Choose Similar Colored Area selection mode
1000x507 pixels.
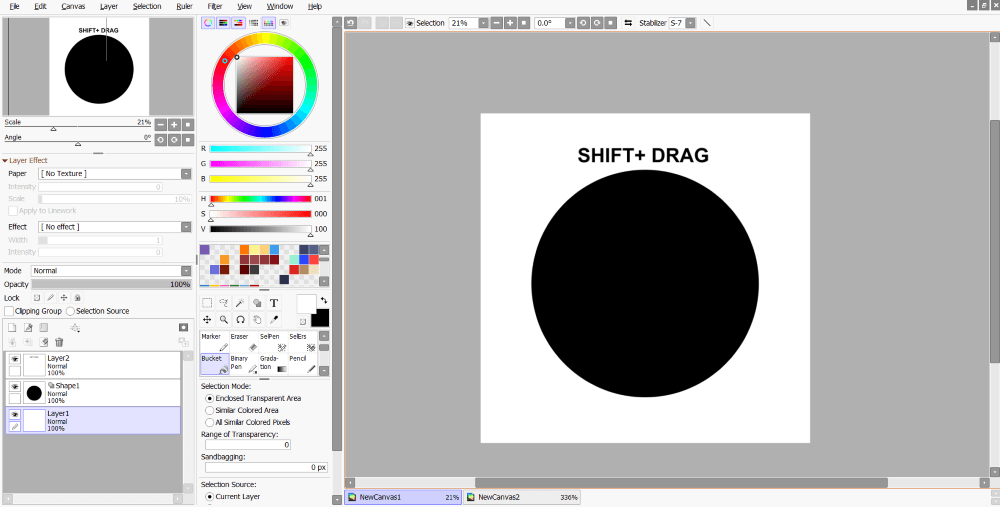pos(209,410)
